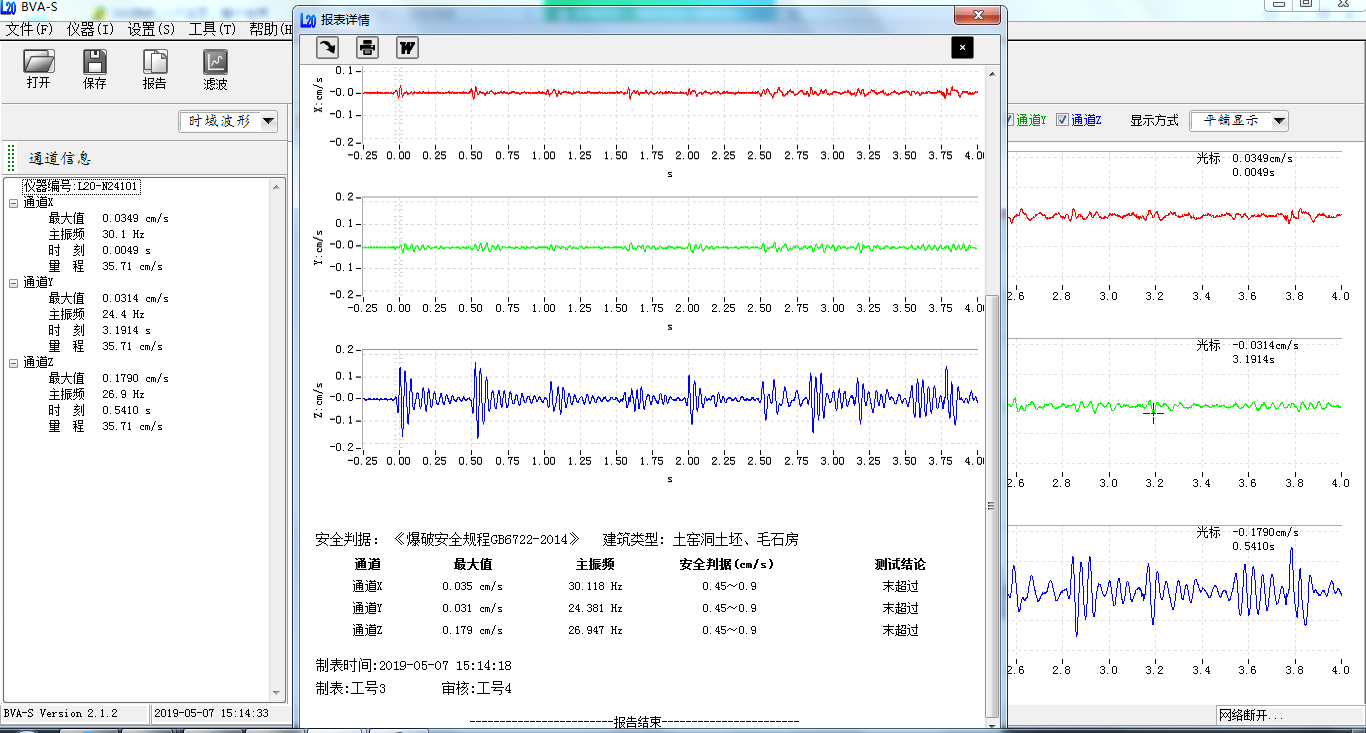The width and height of the screenshot is (1366, 733).
Task: Click status bar date 2019-05-07 15:14:33
Action: (211, 713)
